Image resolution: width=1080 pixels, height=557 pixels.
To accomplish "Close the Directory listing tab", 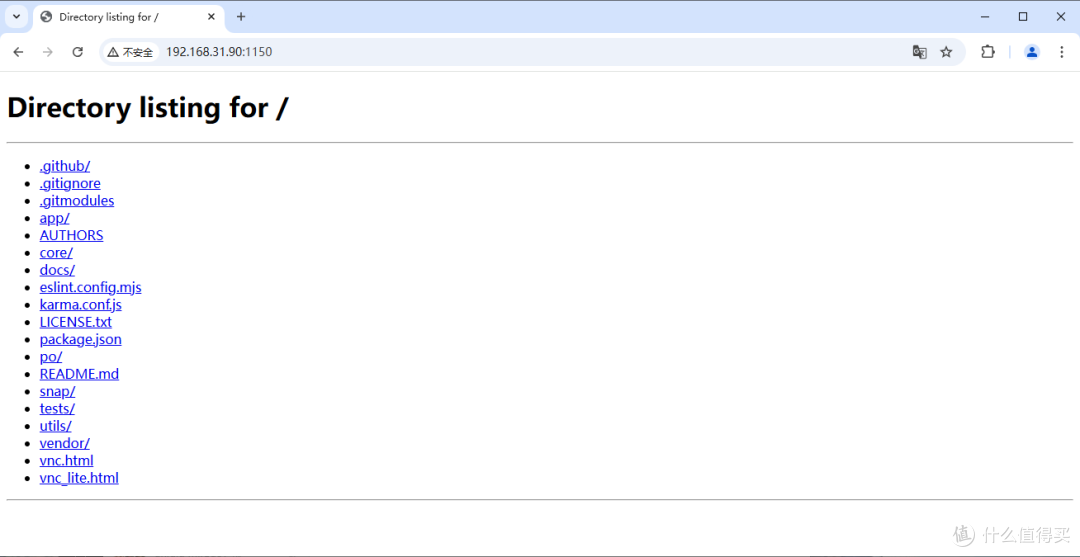I will click(x=211, y=17).
